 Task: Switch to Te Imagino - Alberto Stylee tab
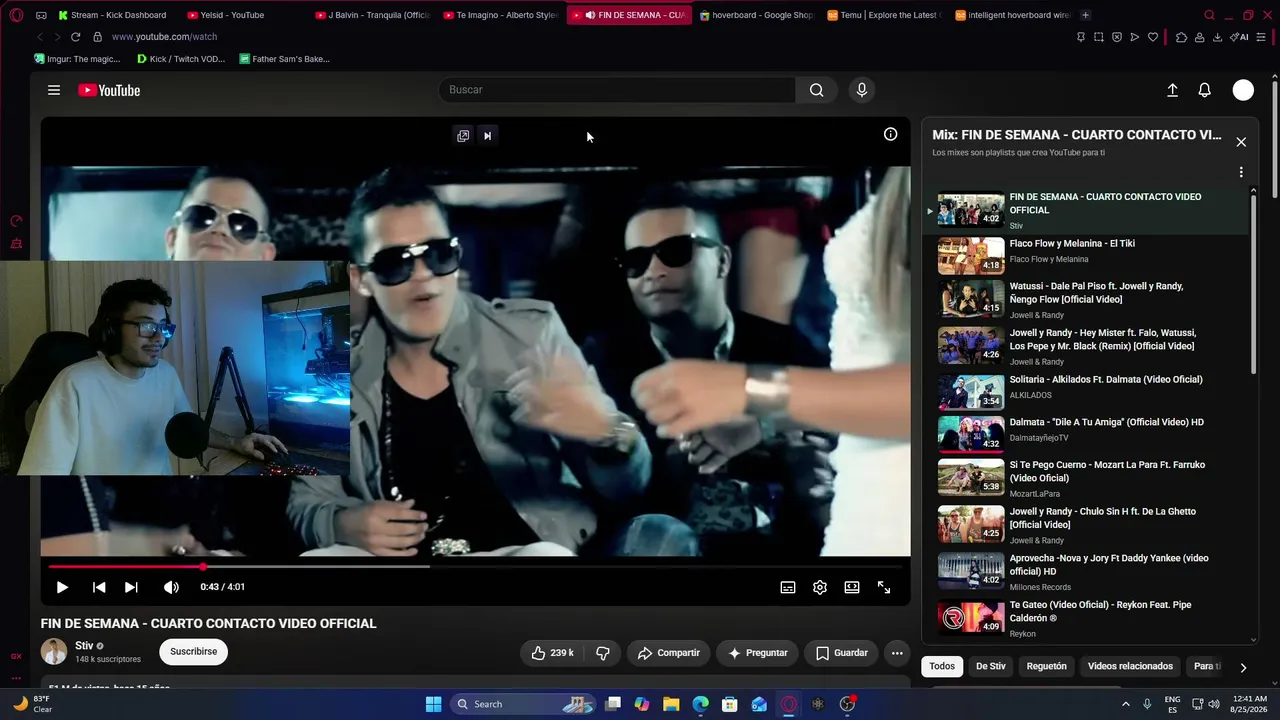pos(500,15)
